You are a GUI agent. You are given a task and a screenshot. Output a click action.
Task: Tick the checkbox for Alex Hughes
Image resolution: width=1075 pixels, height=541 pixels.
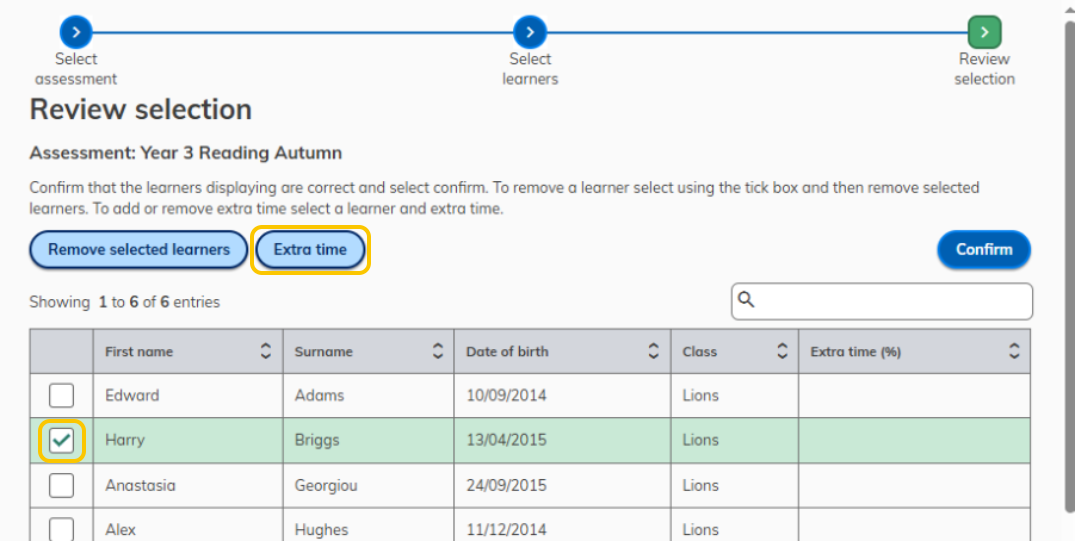(62, 529)
